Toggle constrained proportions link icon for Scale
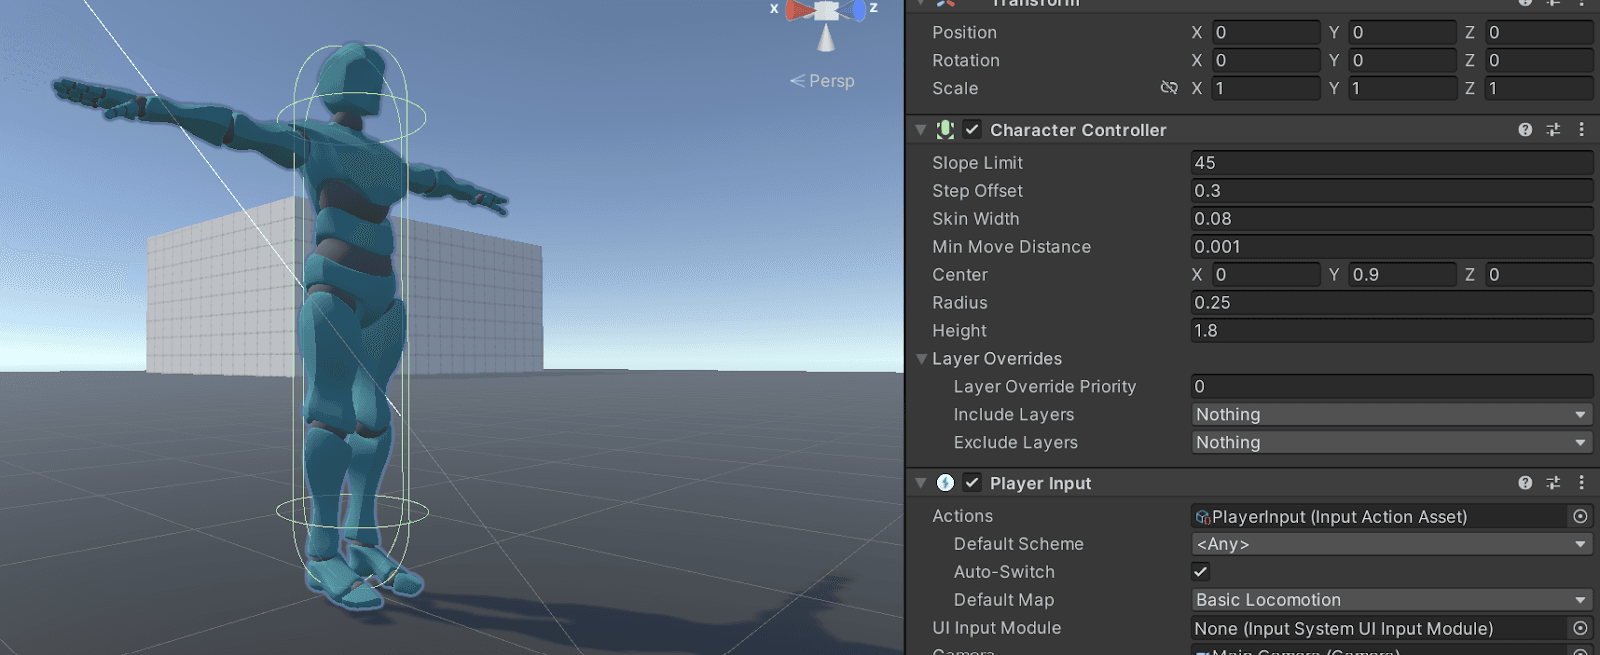The width and height of the screenshot is (1600, 655). point(1169,88)
